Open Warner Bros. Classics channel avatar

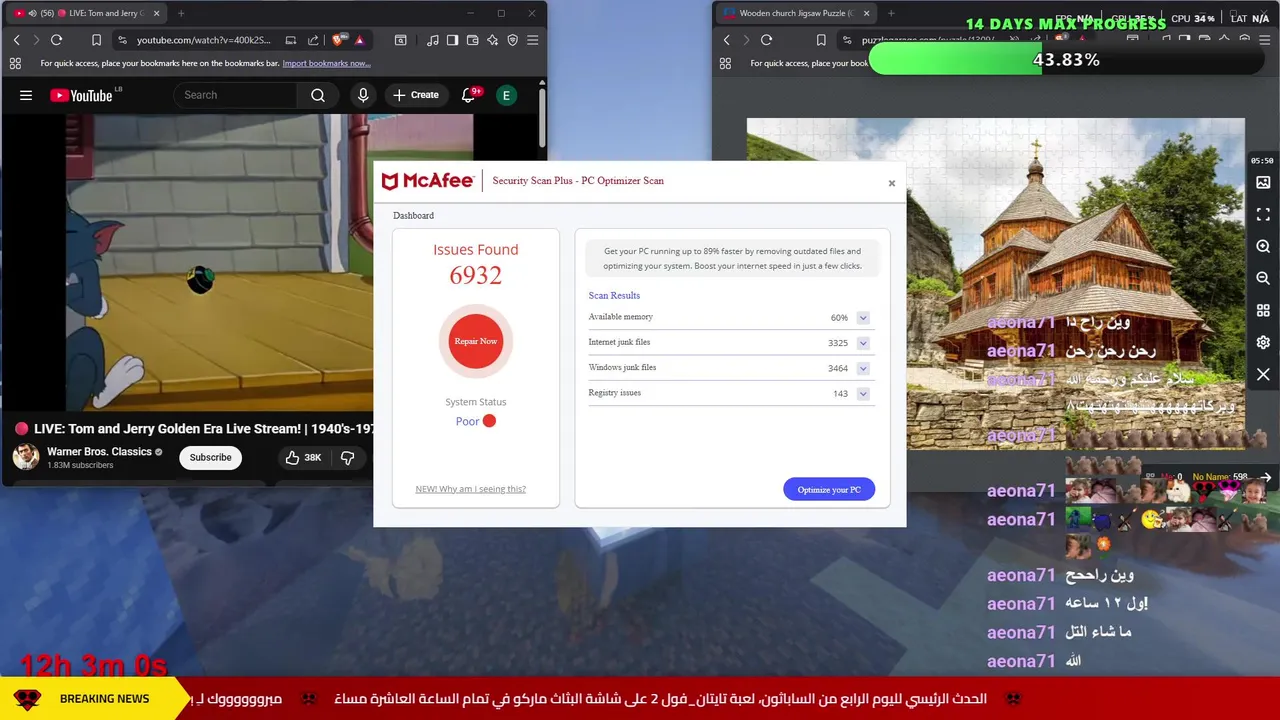click(x=26, y=457)
